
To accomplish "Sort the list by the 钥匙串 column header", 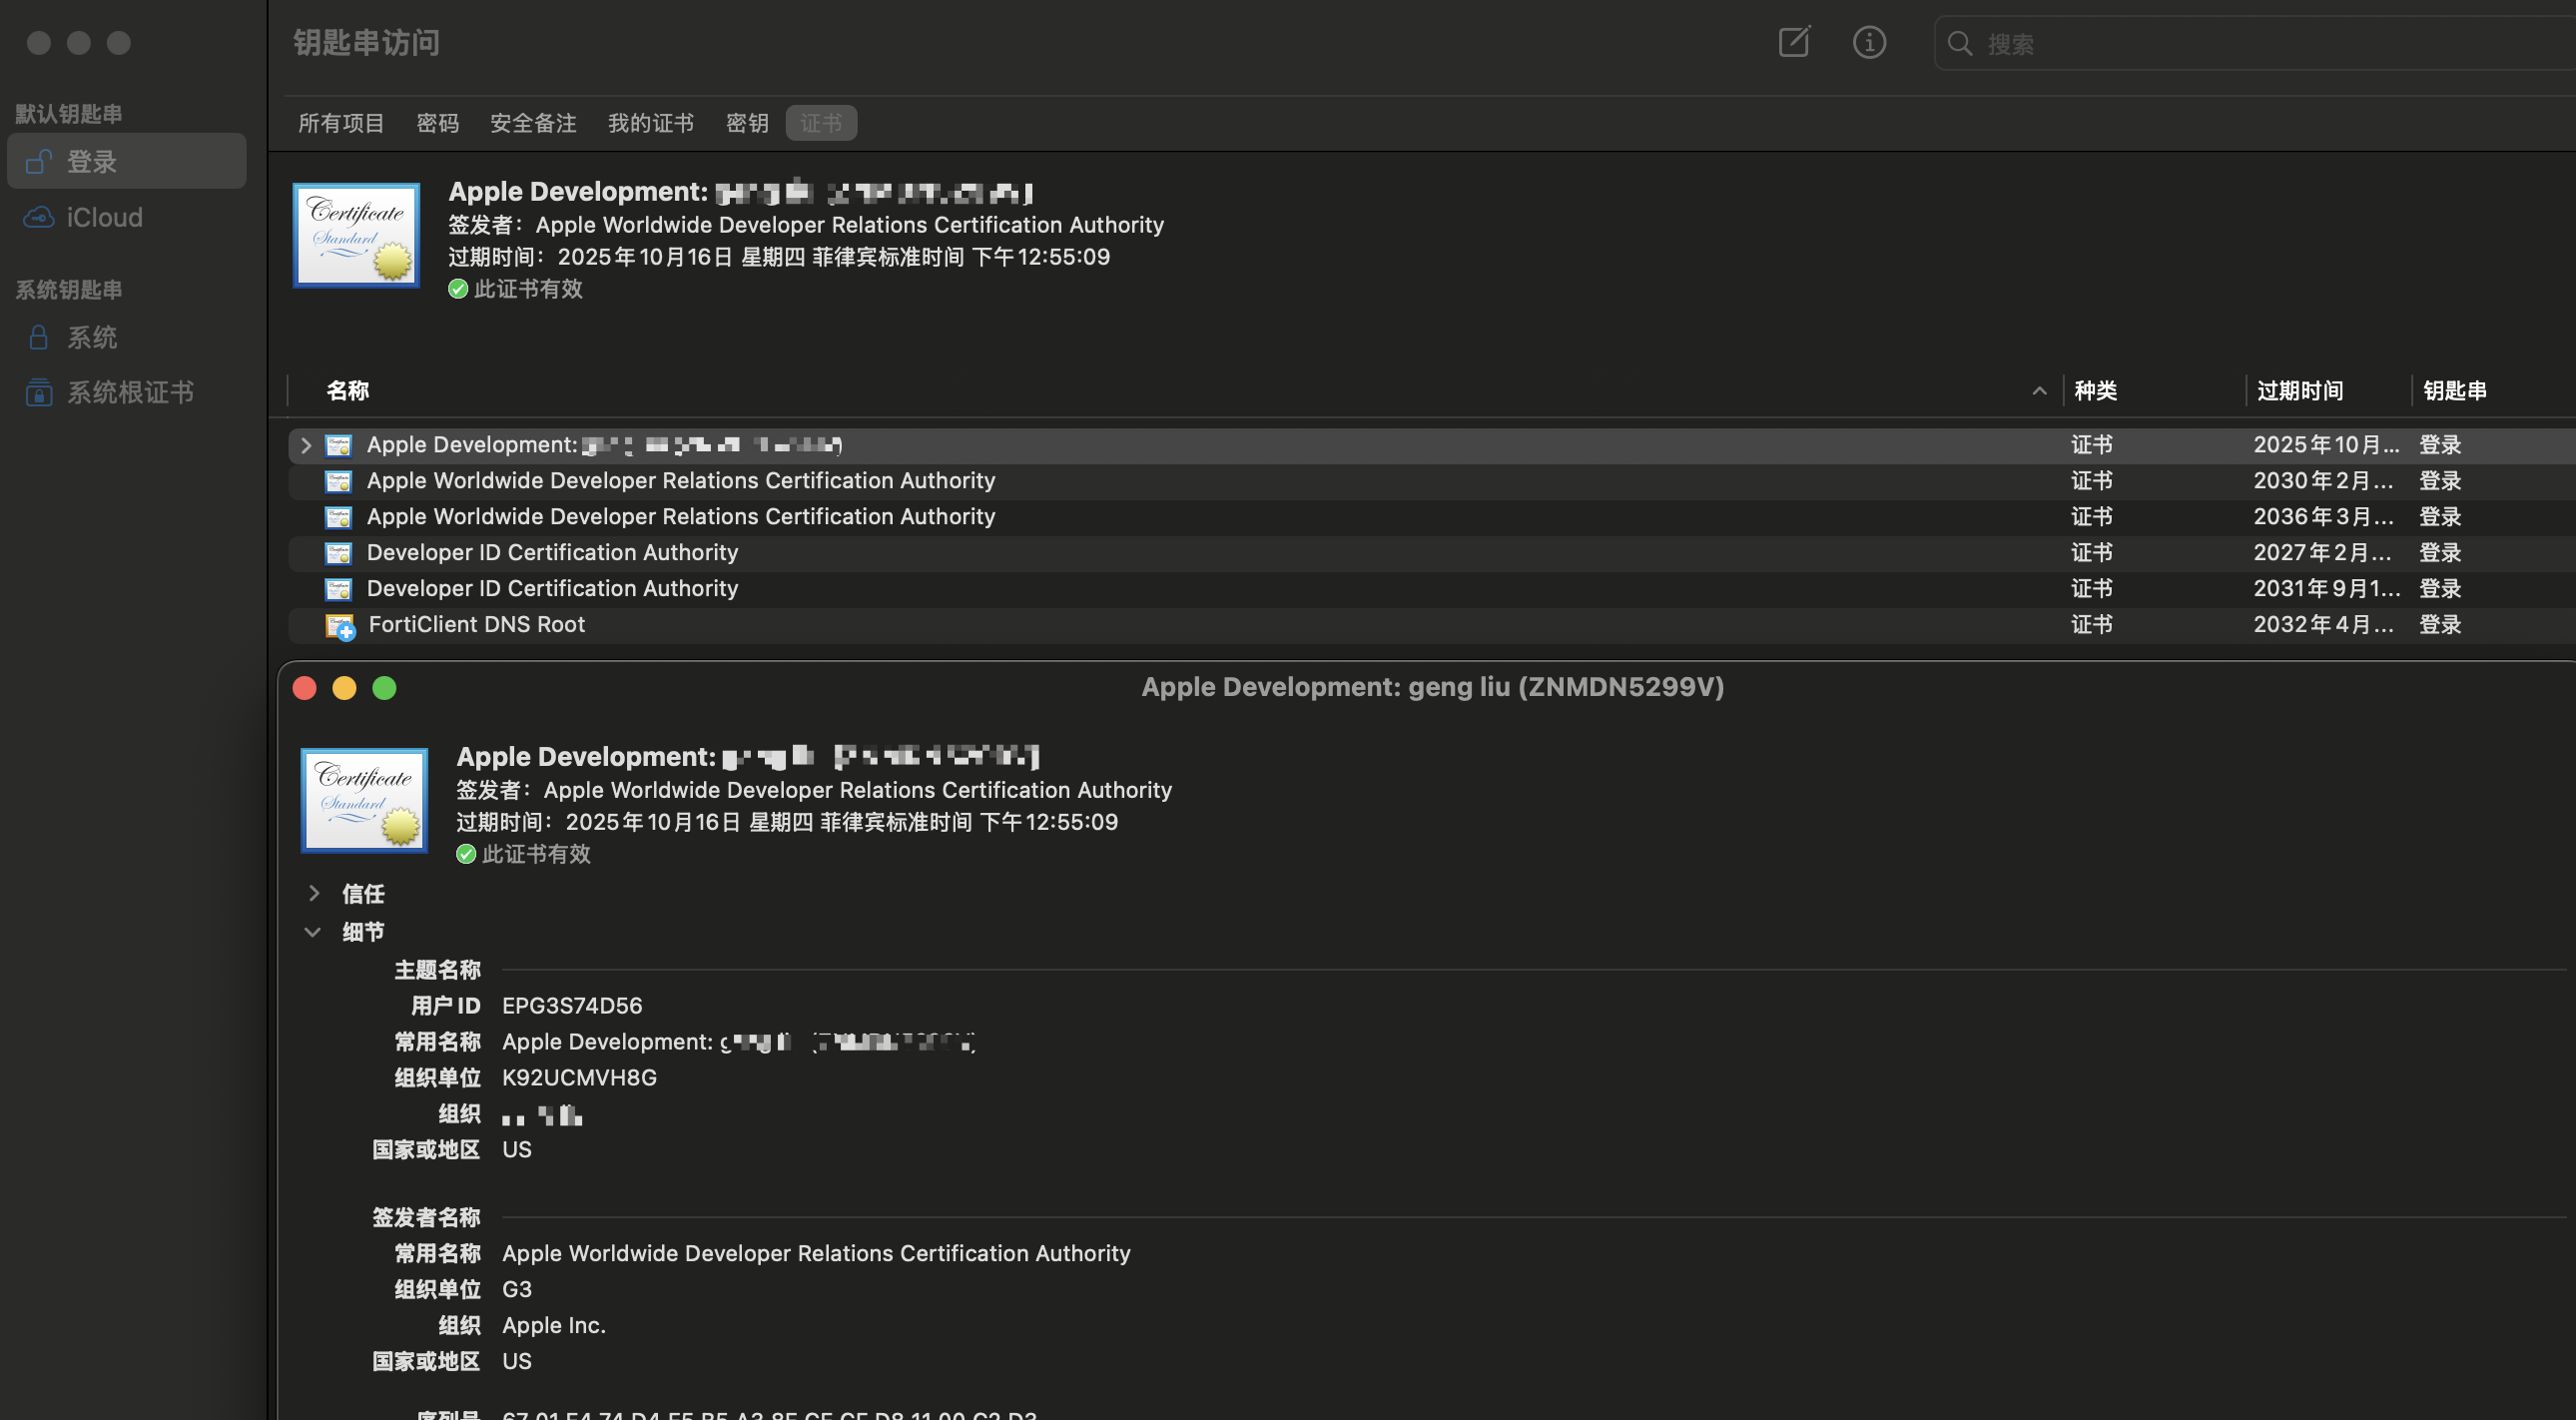I will pyautogui.click(x=2454, y=390).
